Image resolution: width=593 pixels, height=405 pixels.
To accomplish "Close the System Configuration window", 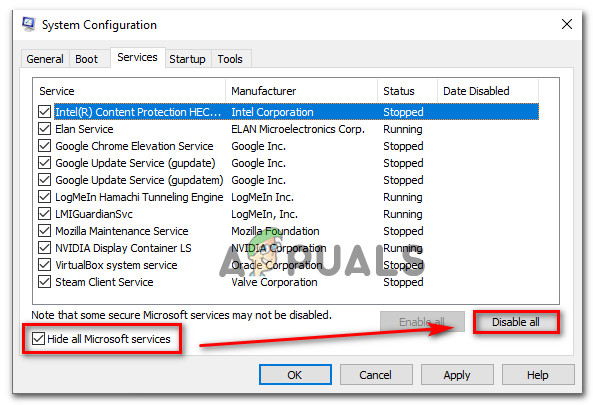I will click(x=566, y=24).
